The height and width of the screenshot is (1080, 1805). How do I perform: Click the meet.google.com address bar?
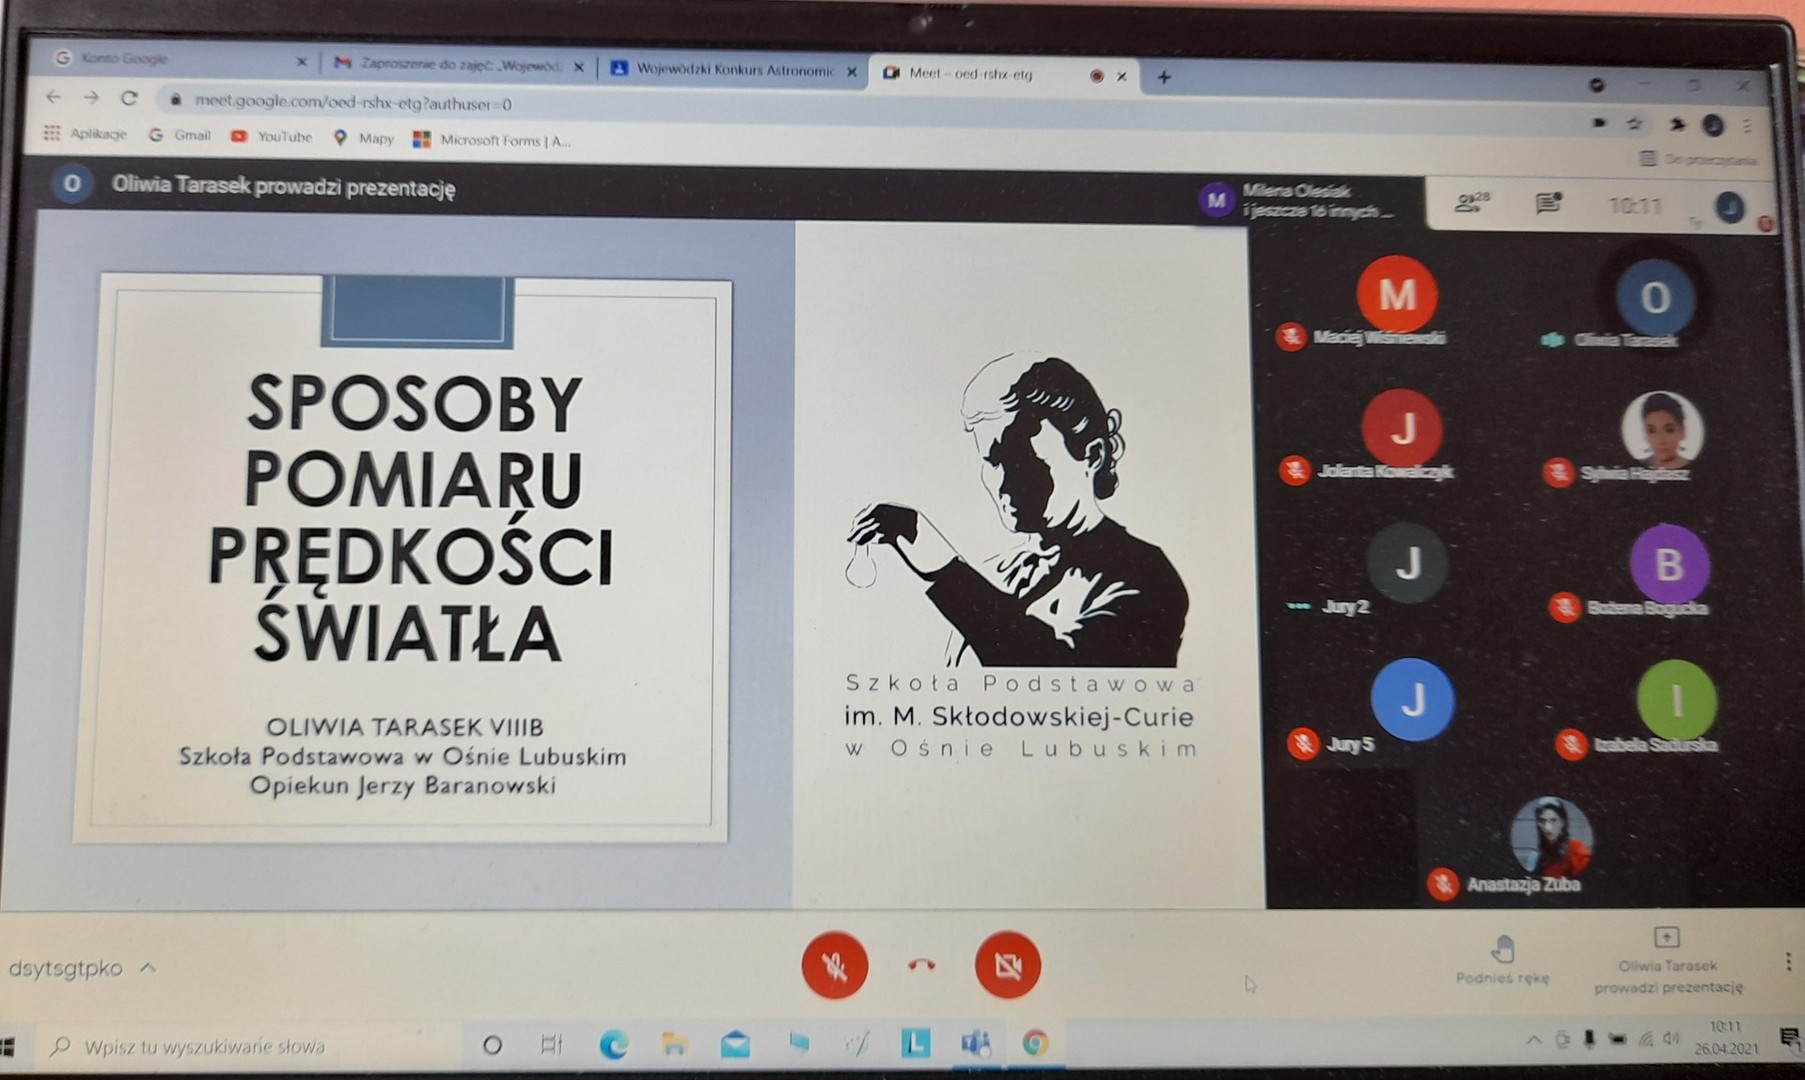352,102
